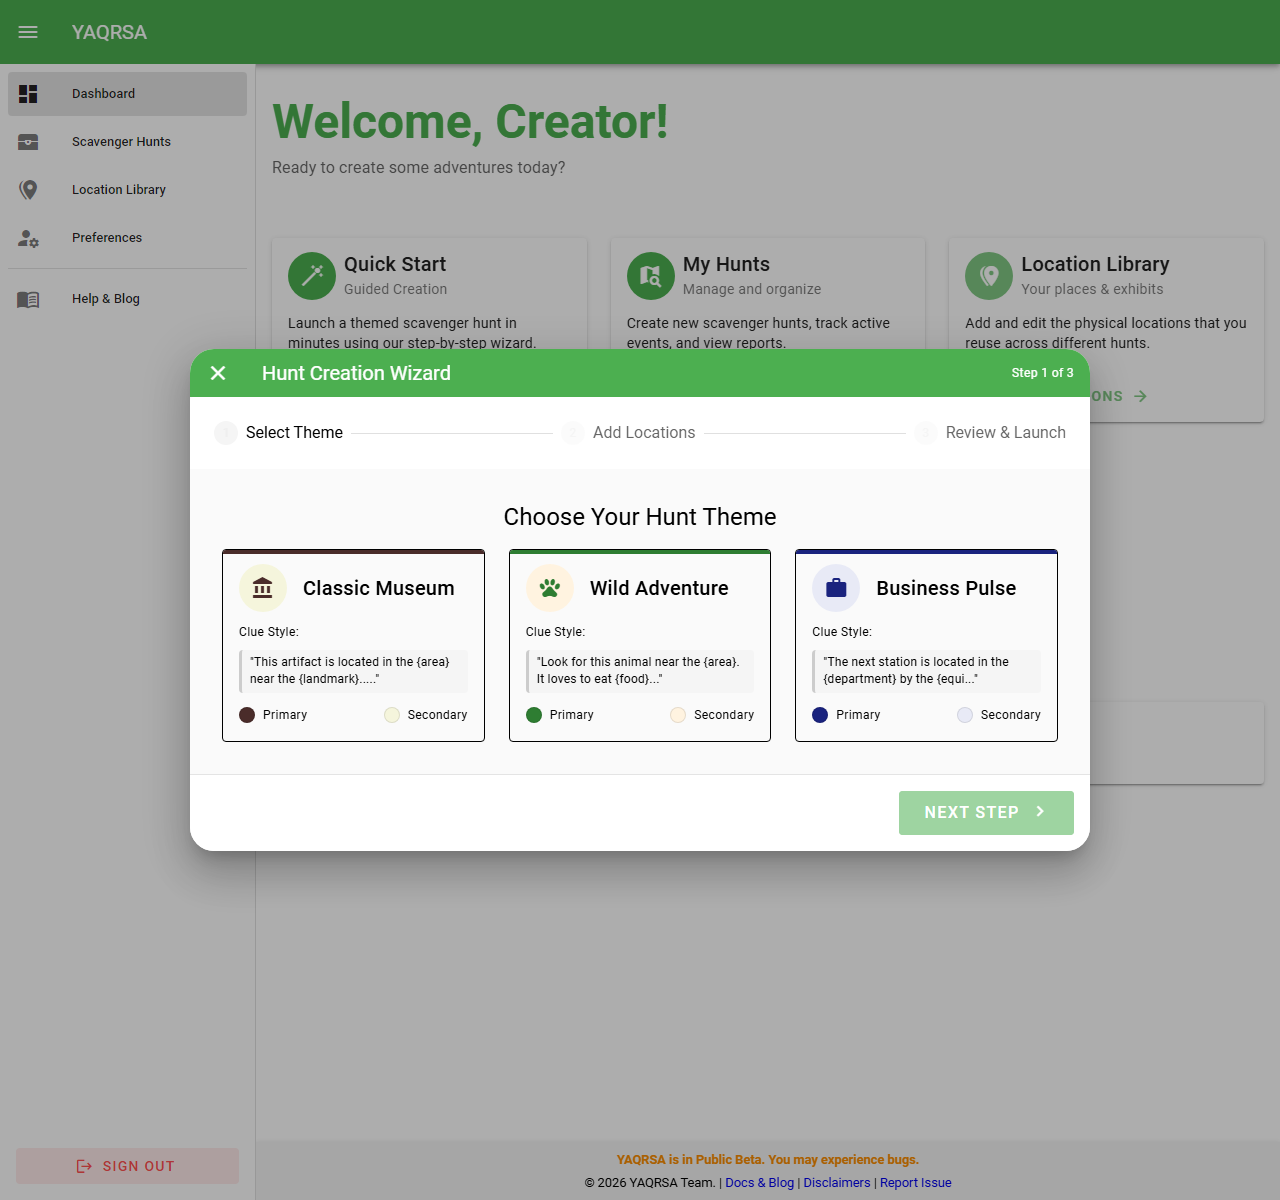
Task: Select the Review & Launch wizard step
Action: [x=990, y=433]
